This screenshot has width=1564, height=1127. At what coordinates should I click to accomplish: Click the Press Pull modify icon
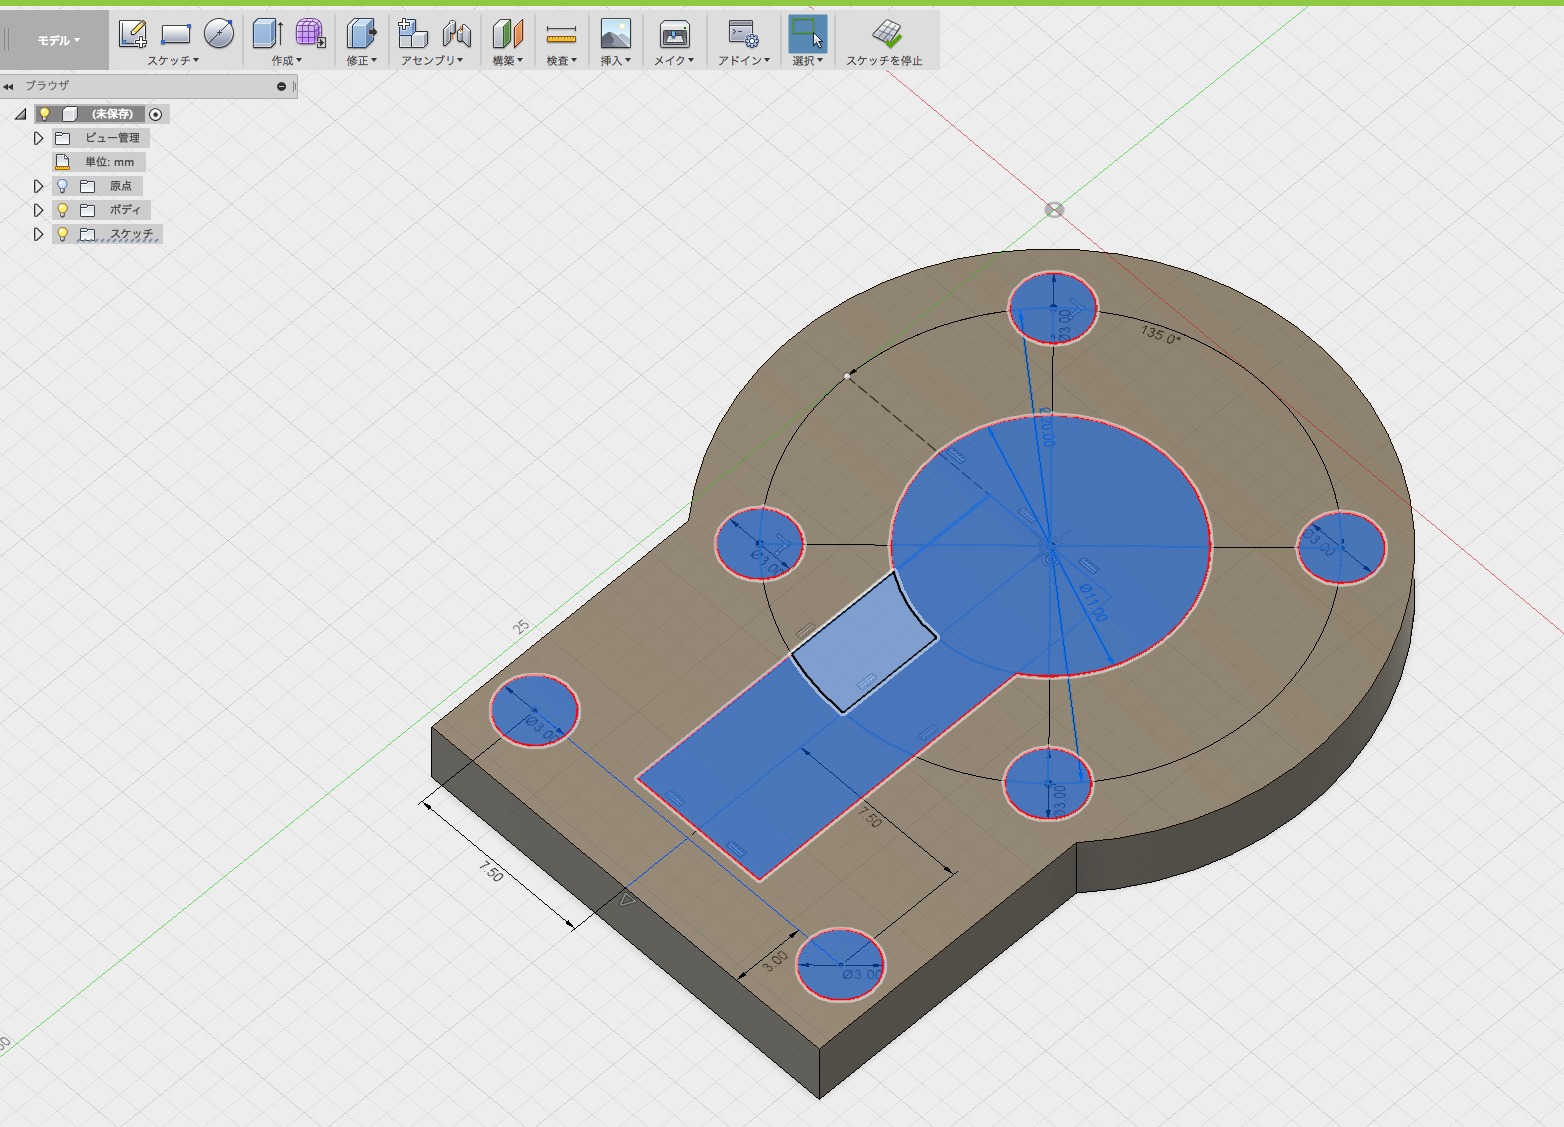[361, 34]
